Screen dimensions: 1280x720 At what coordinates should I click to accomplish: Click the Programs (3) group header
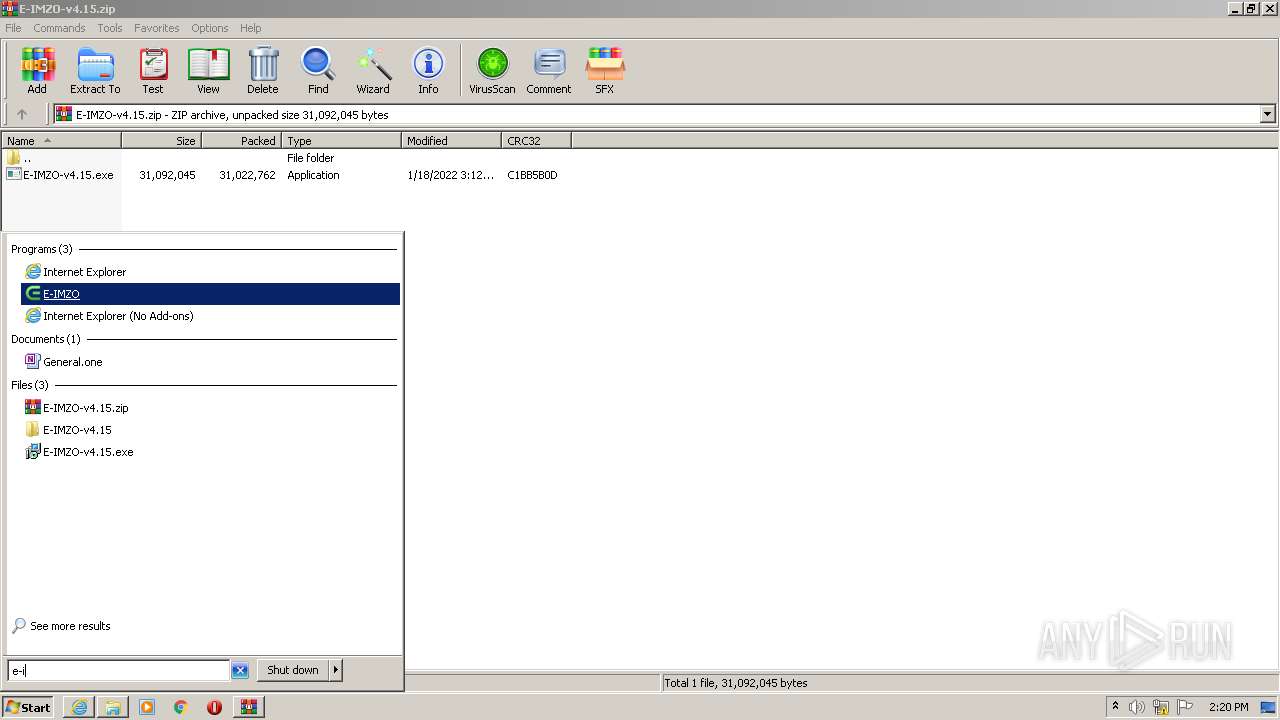(42, 249)
